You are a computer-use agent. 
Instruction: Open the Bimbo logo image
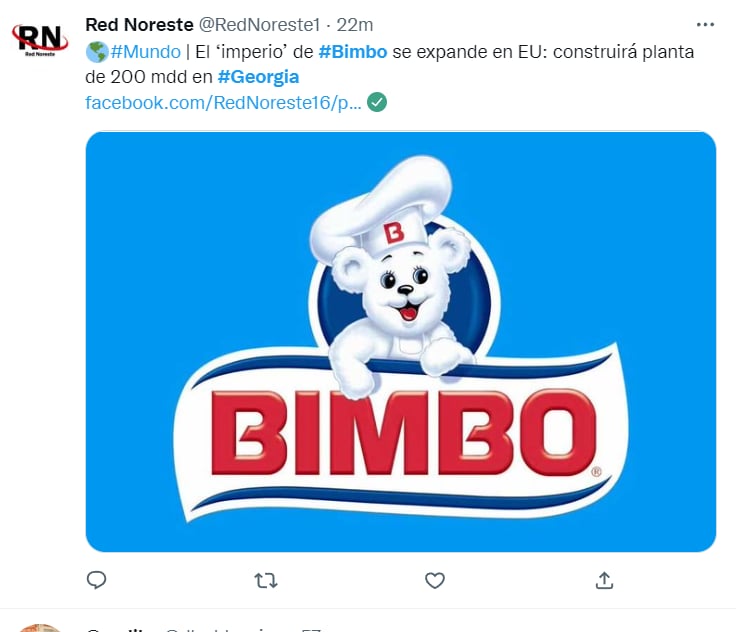[401, 342]
